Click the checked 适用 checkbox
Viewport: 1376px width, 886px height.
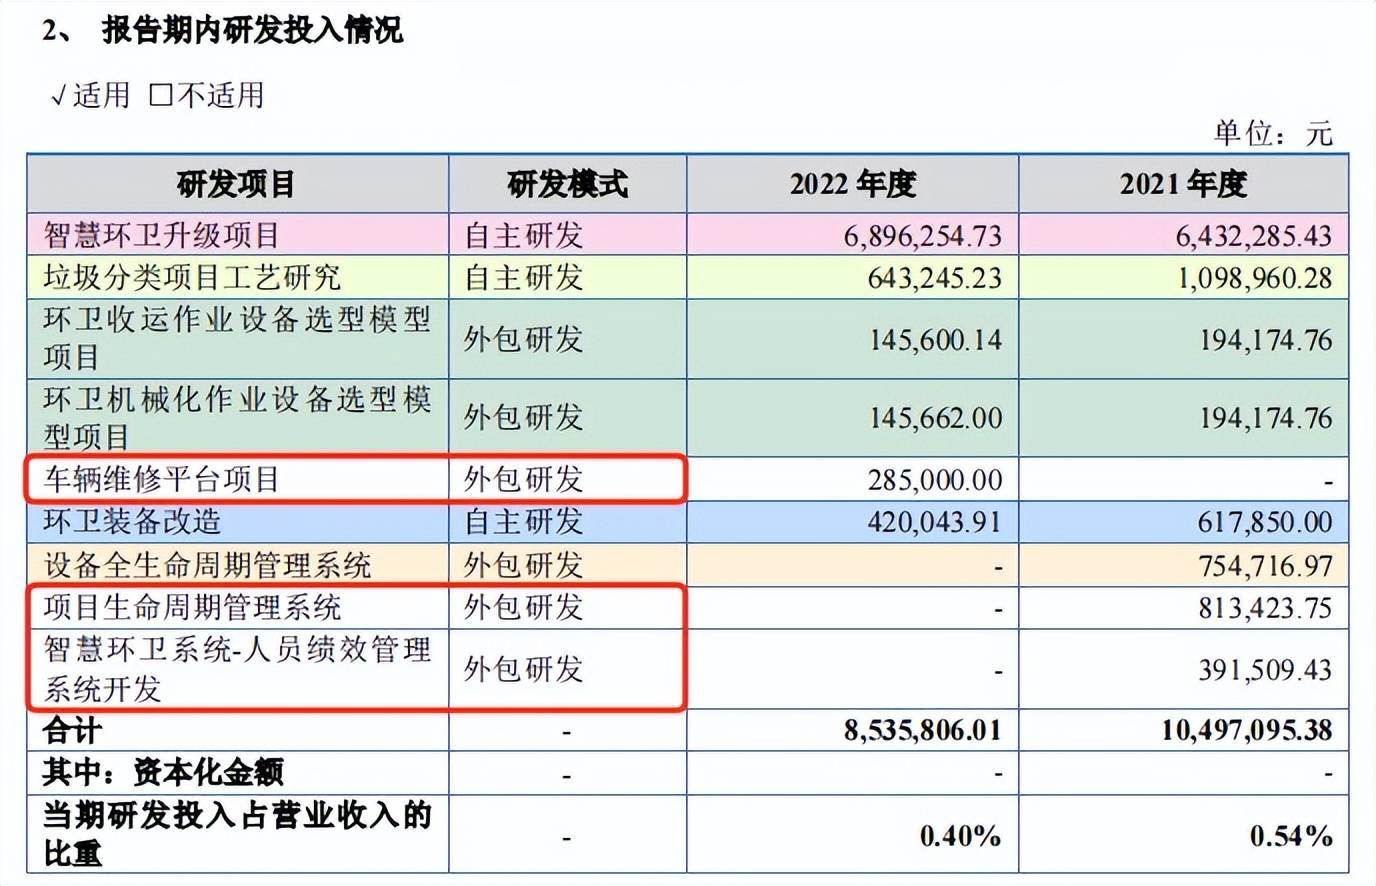point(59,96)
